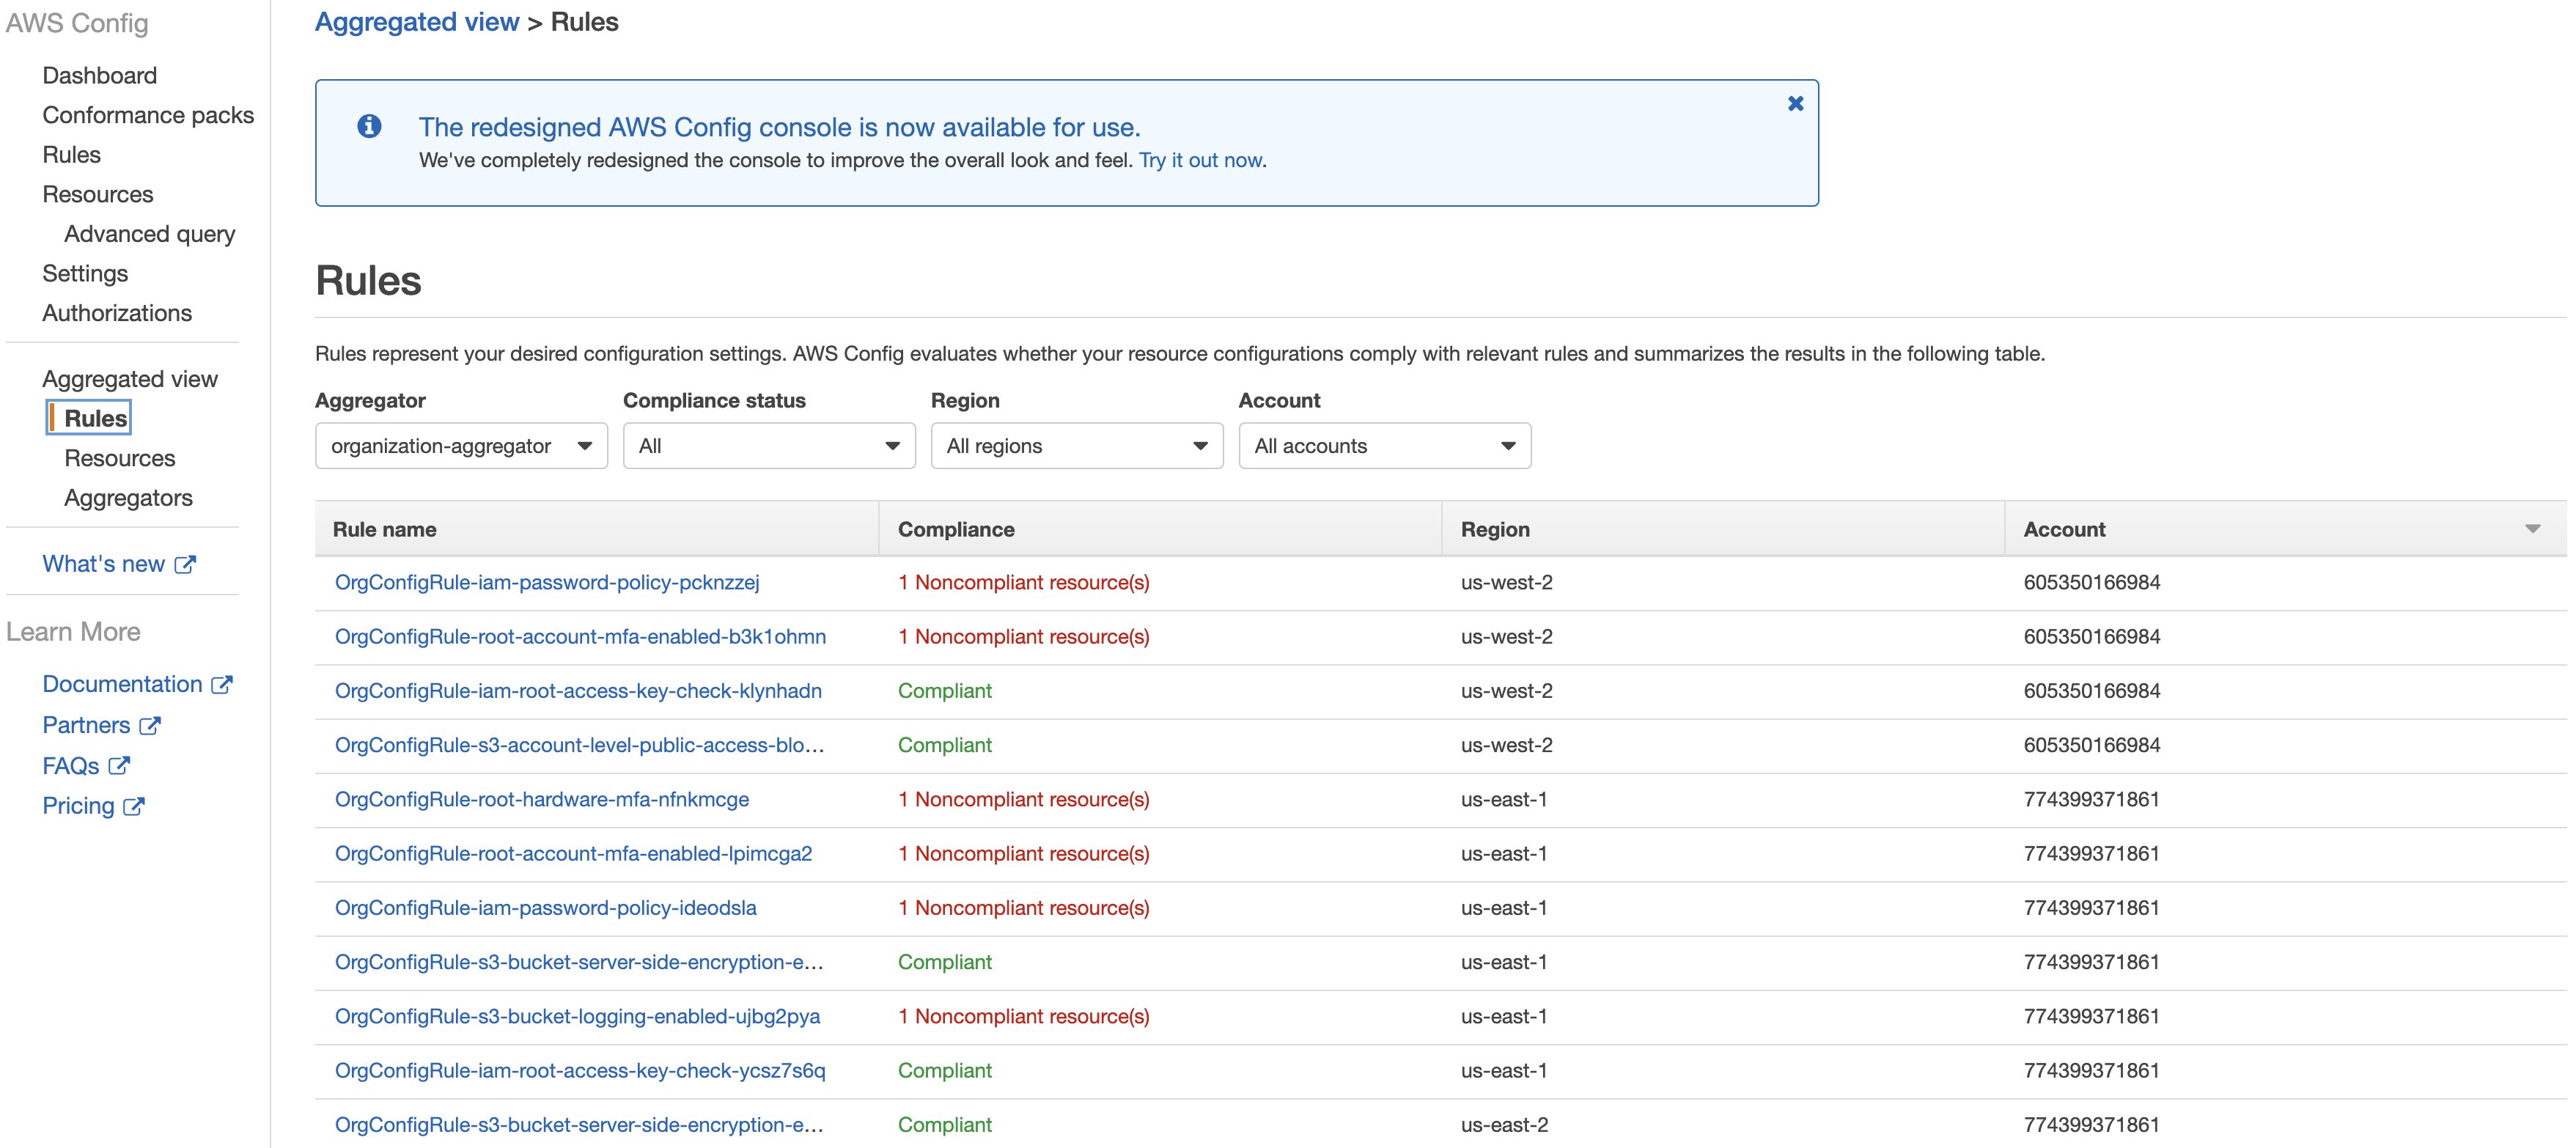The width and height of the screenshot is (2576, 1148).
Task: Go to the Dashboard page
Action: pos(100,75)
